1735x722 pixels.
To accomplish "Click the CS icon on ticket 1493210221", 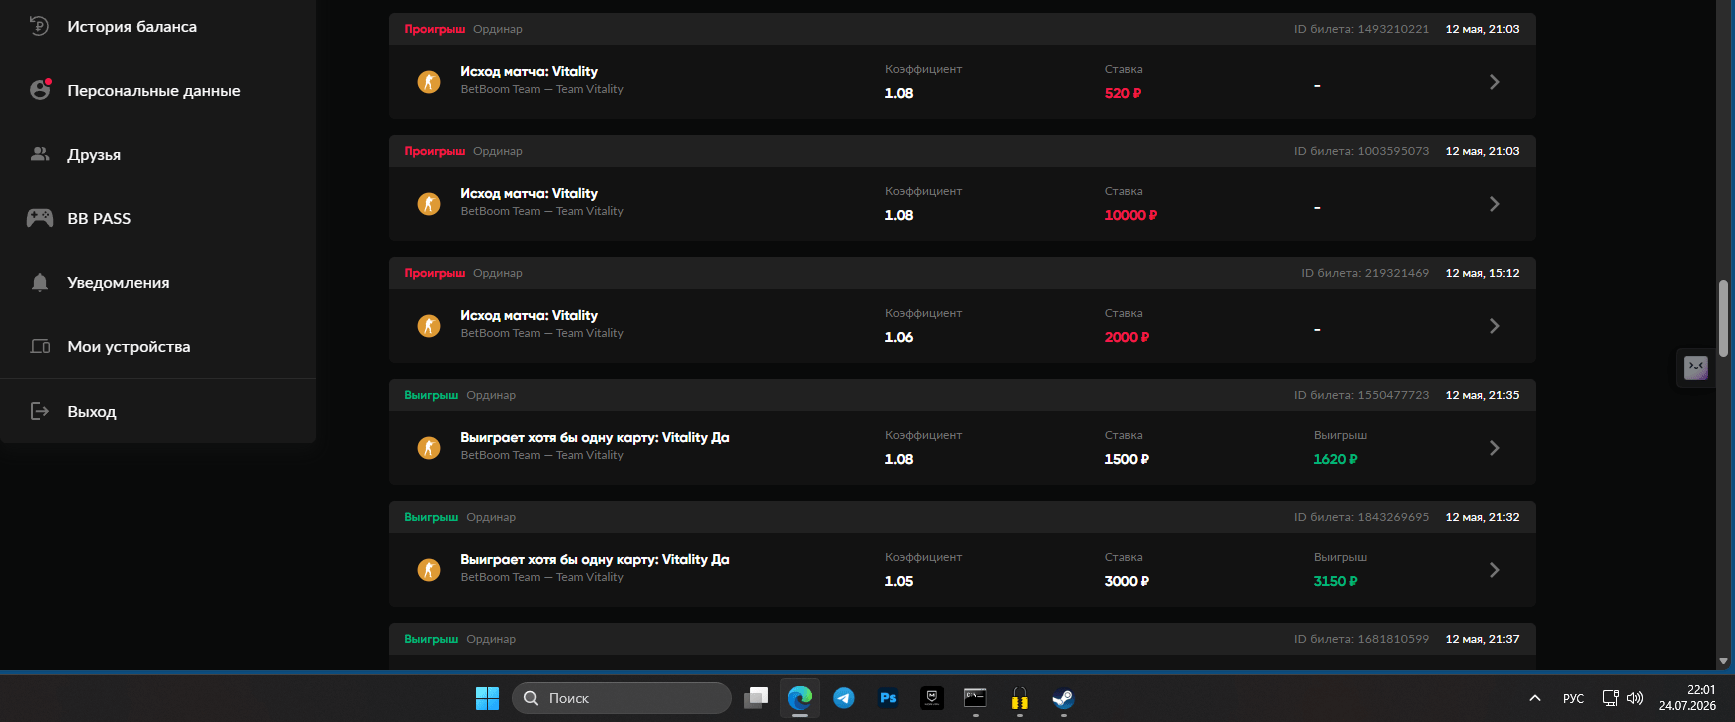I will pyautogui.click(x=429, y=82).
